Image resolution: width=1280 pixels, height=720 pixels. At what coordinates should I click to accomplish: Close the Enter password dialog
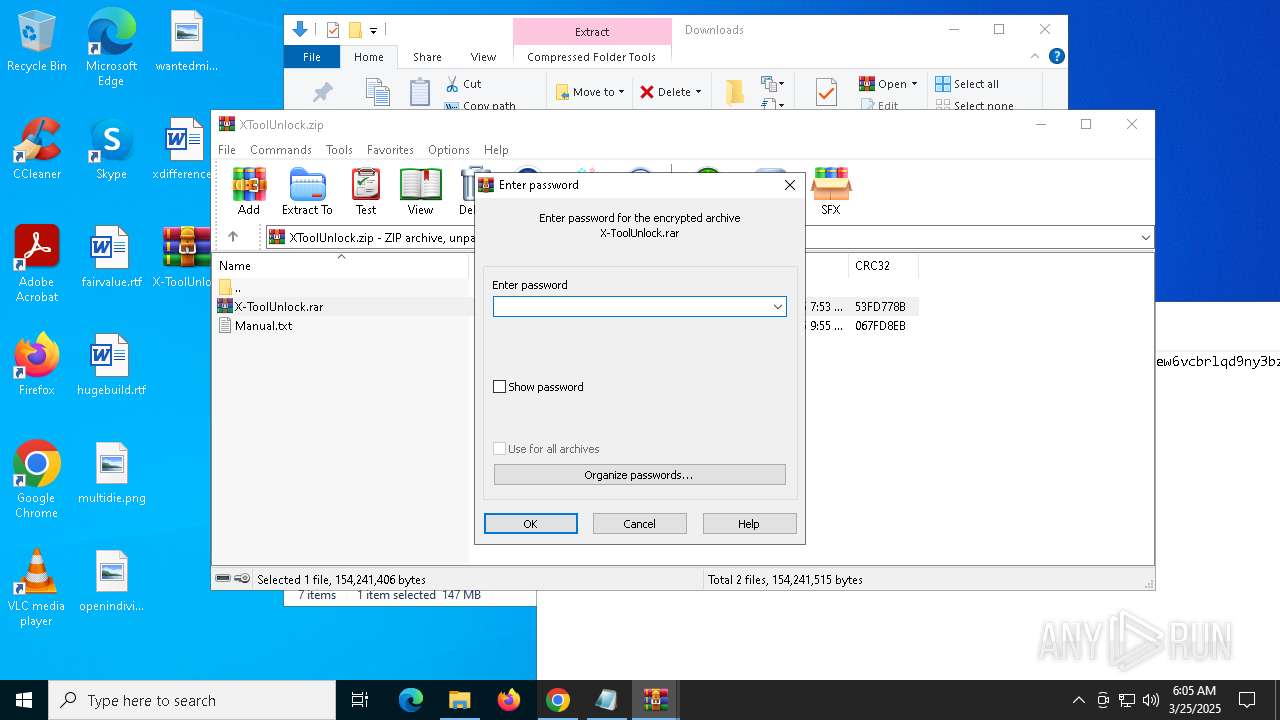click(789, 185)
